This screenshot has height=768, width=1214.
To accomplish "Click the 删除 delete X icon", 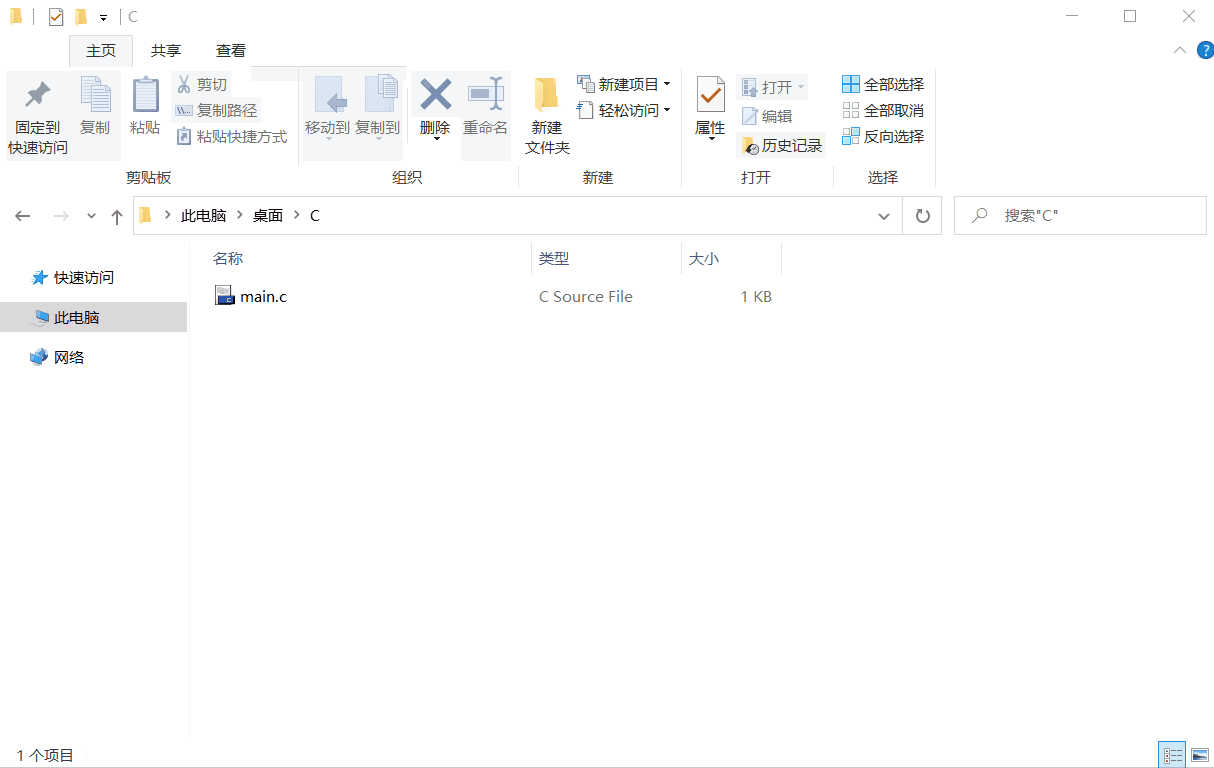I will pos(435,95).
